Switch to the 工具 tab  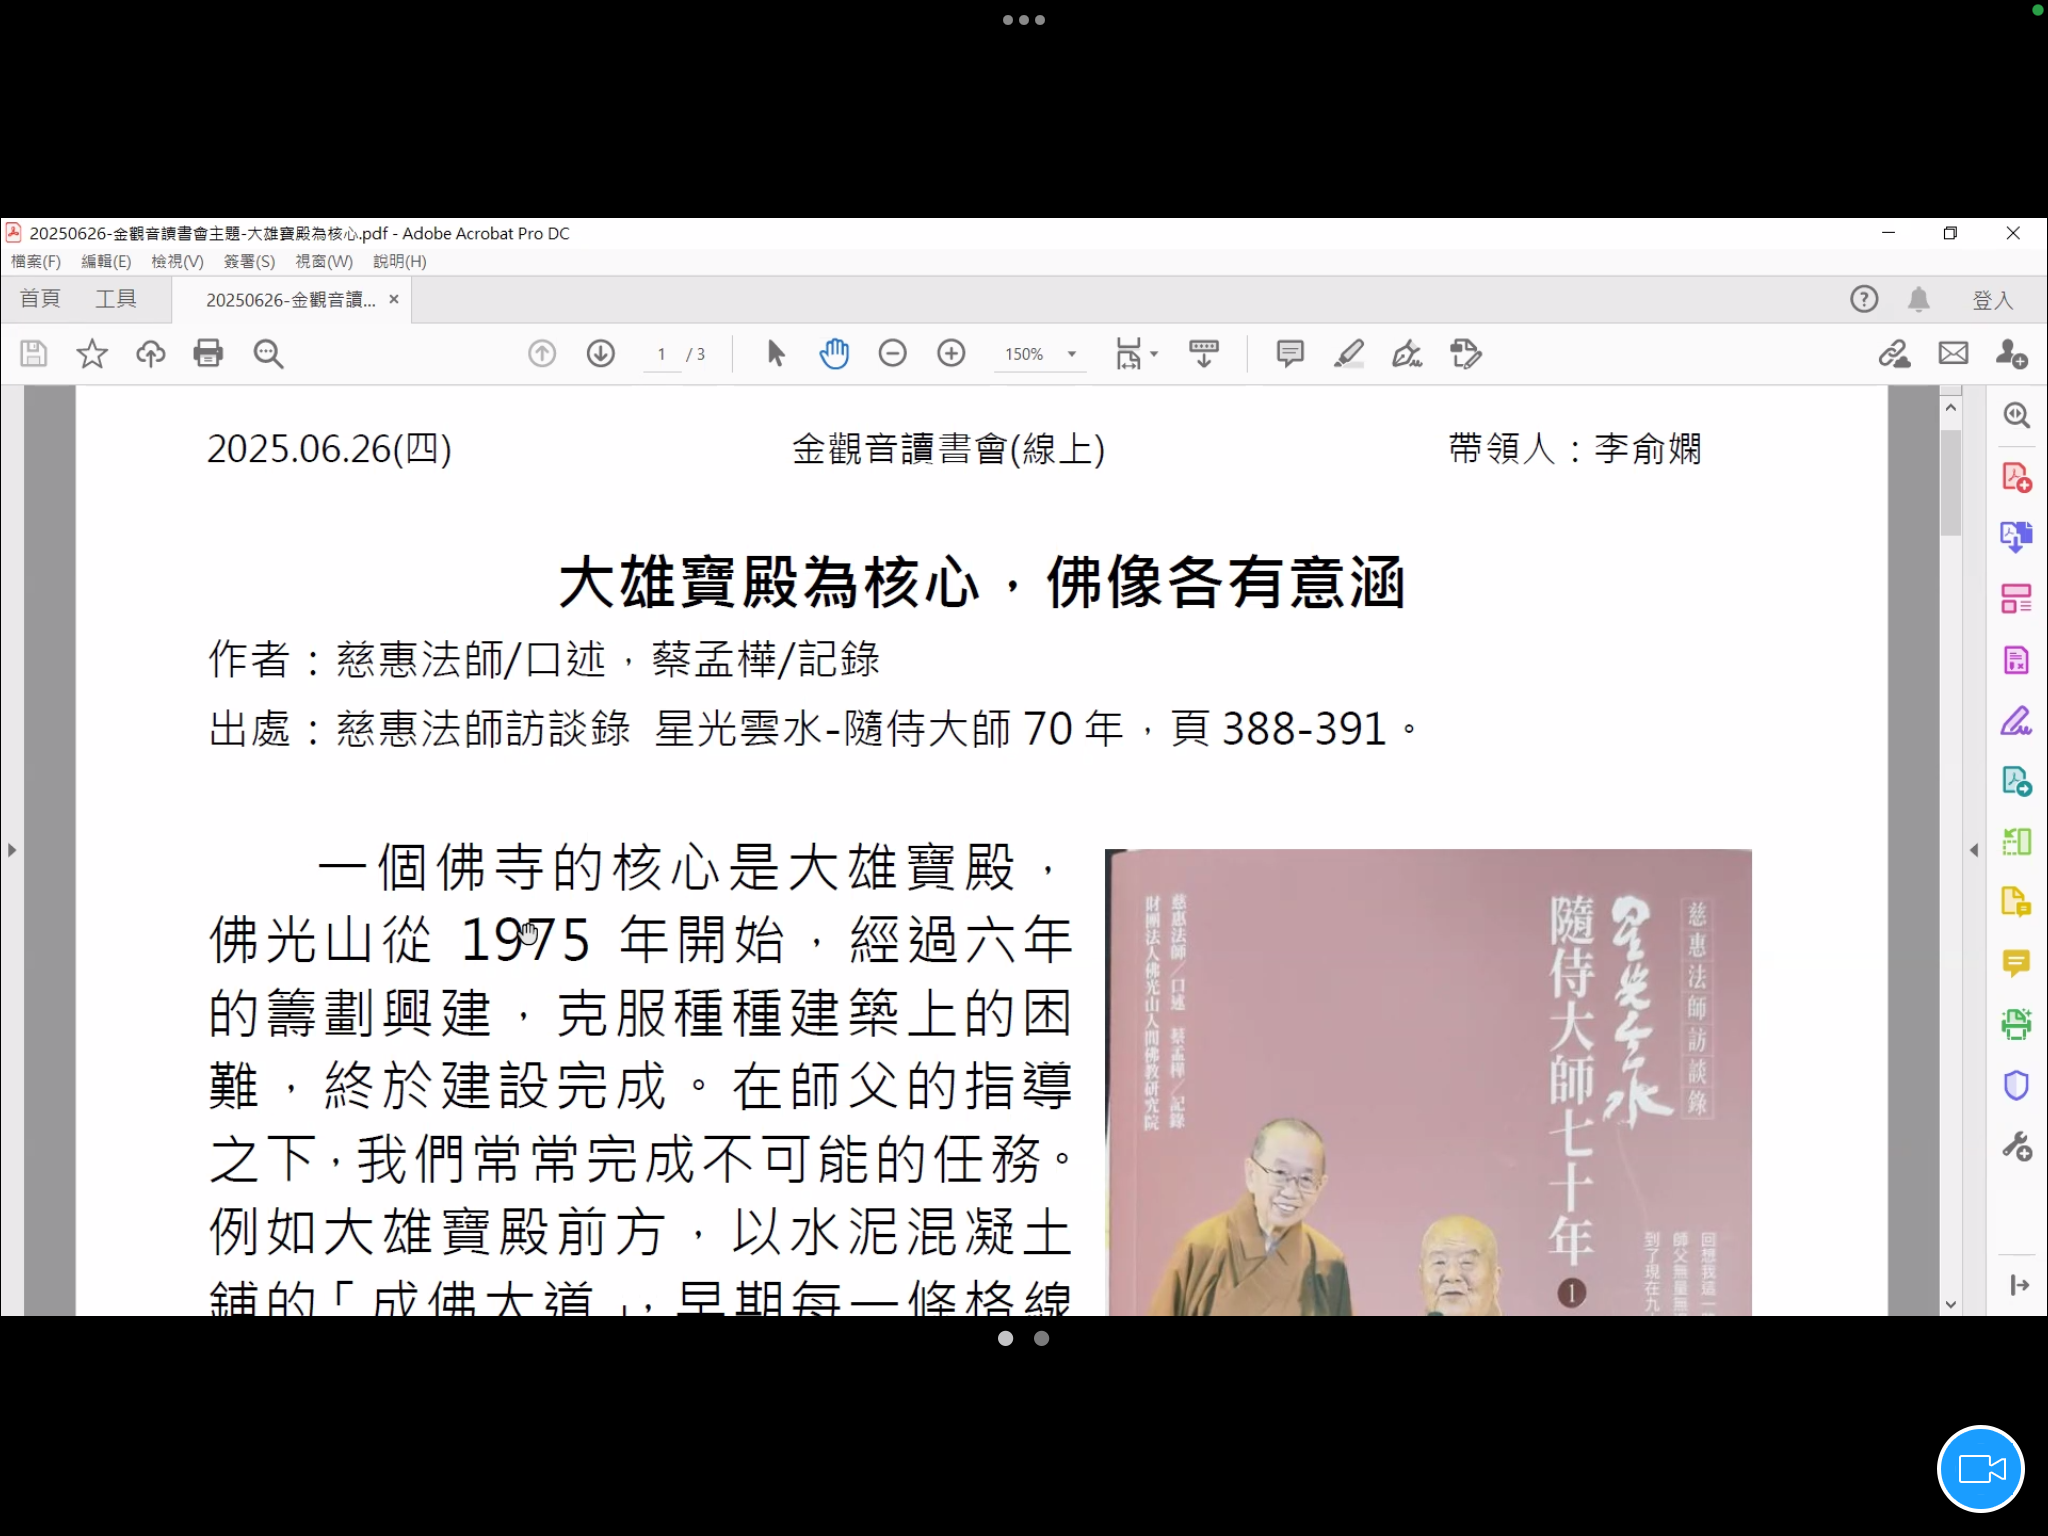tap(115, 299)
